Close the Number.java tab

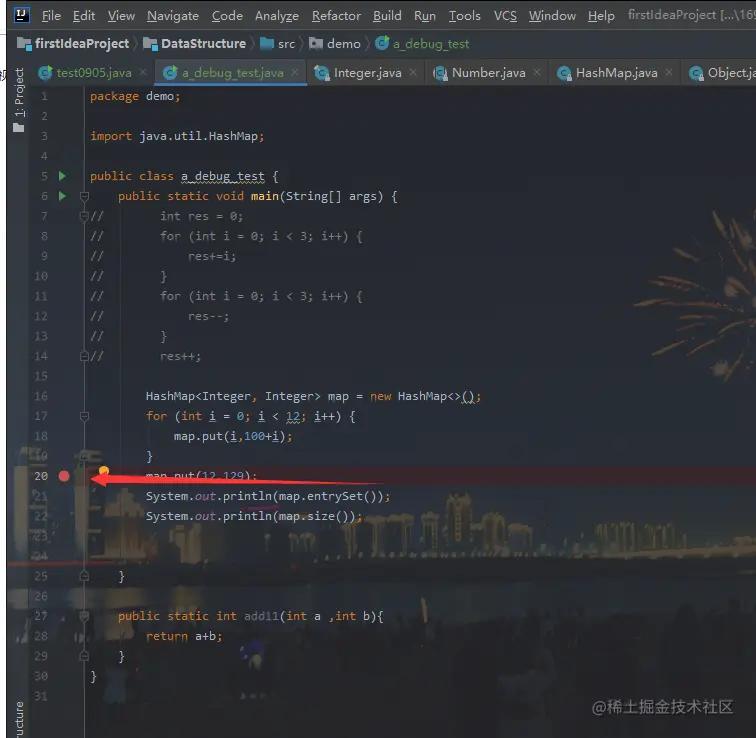click(x=537, y=72)
